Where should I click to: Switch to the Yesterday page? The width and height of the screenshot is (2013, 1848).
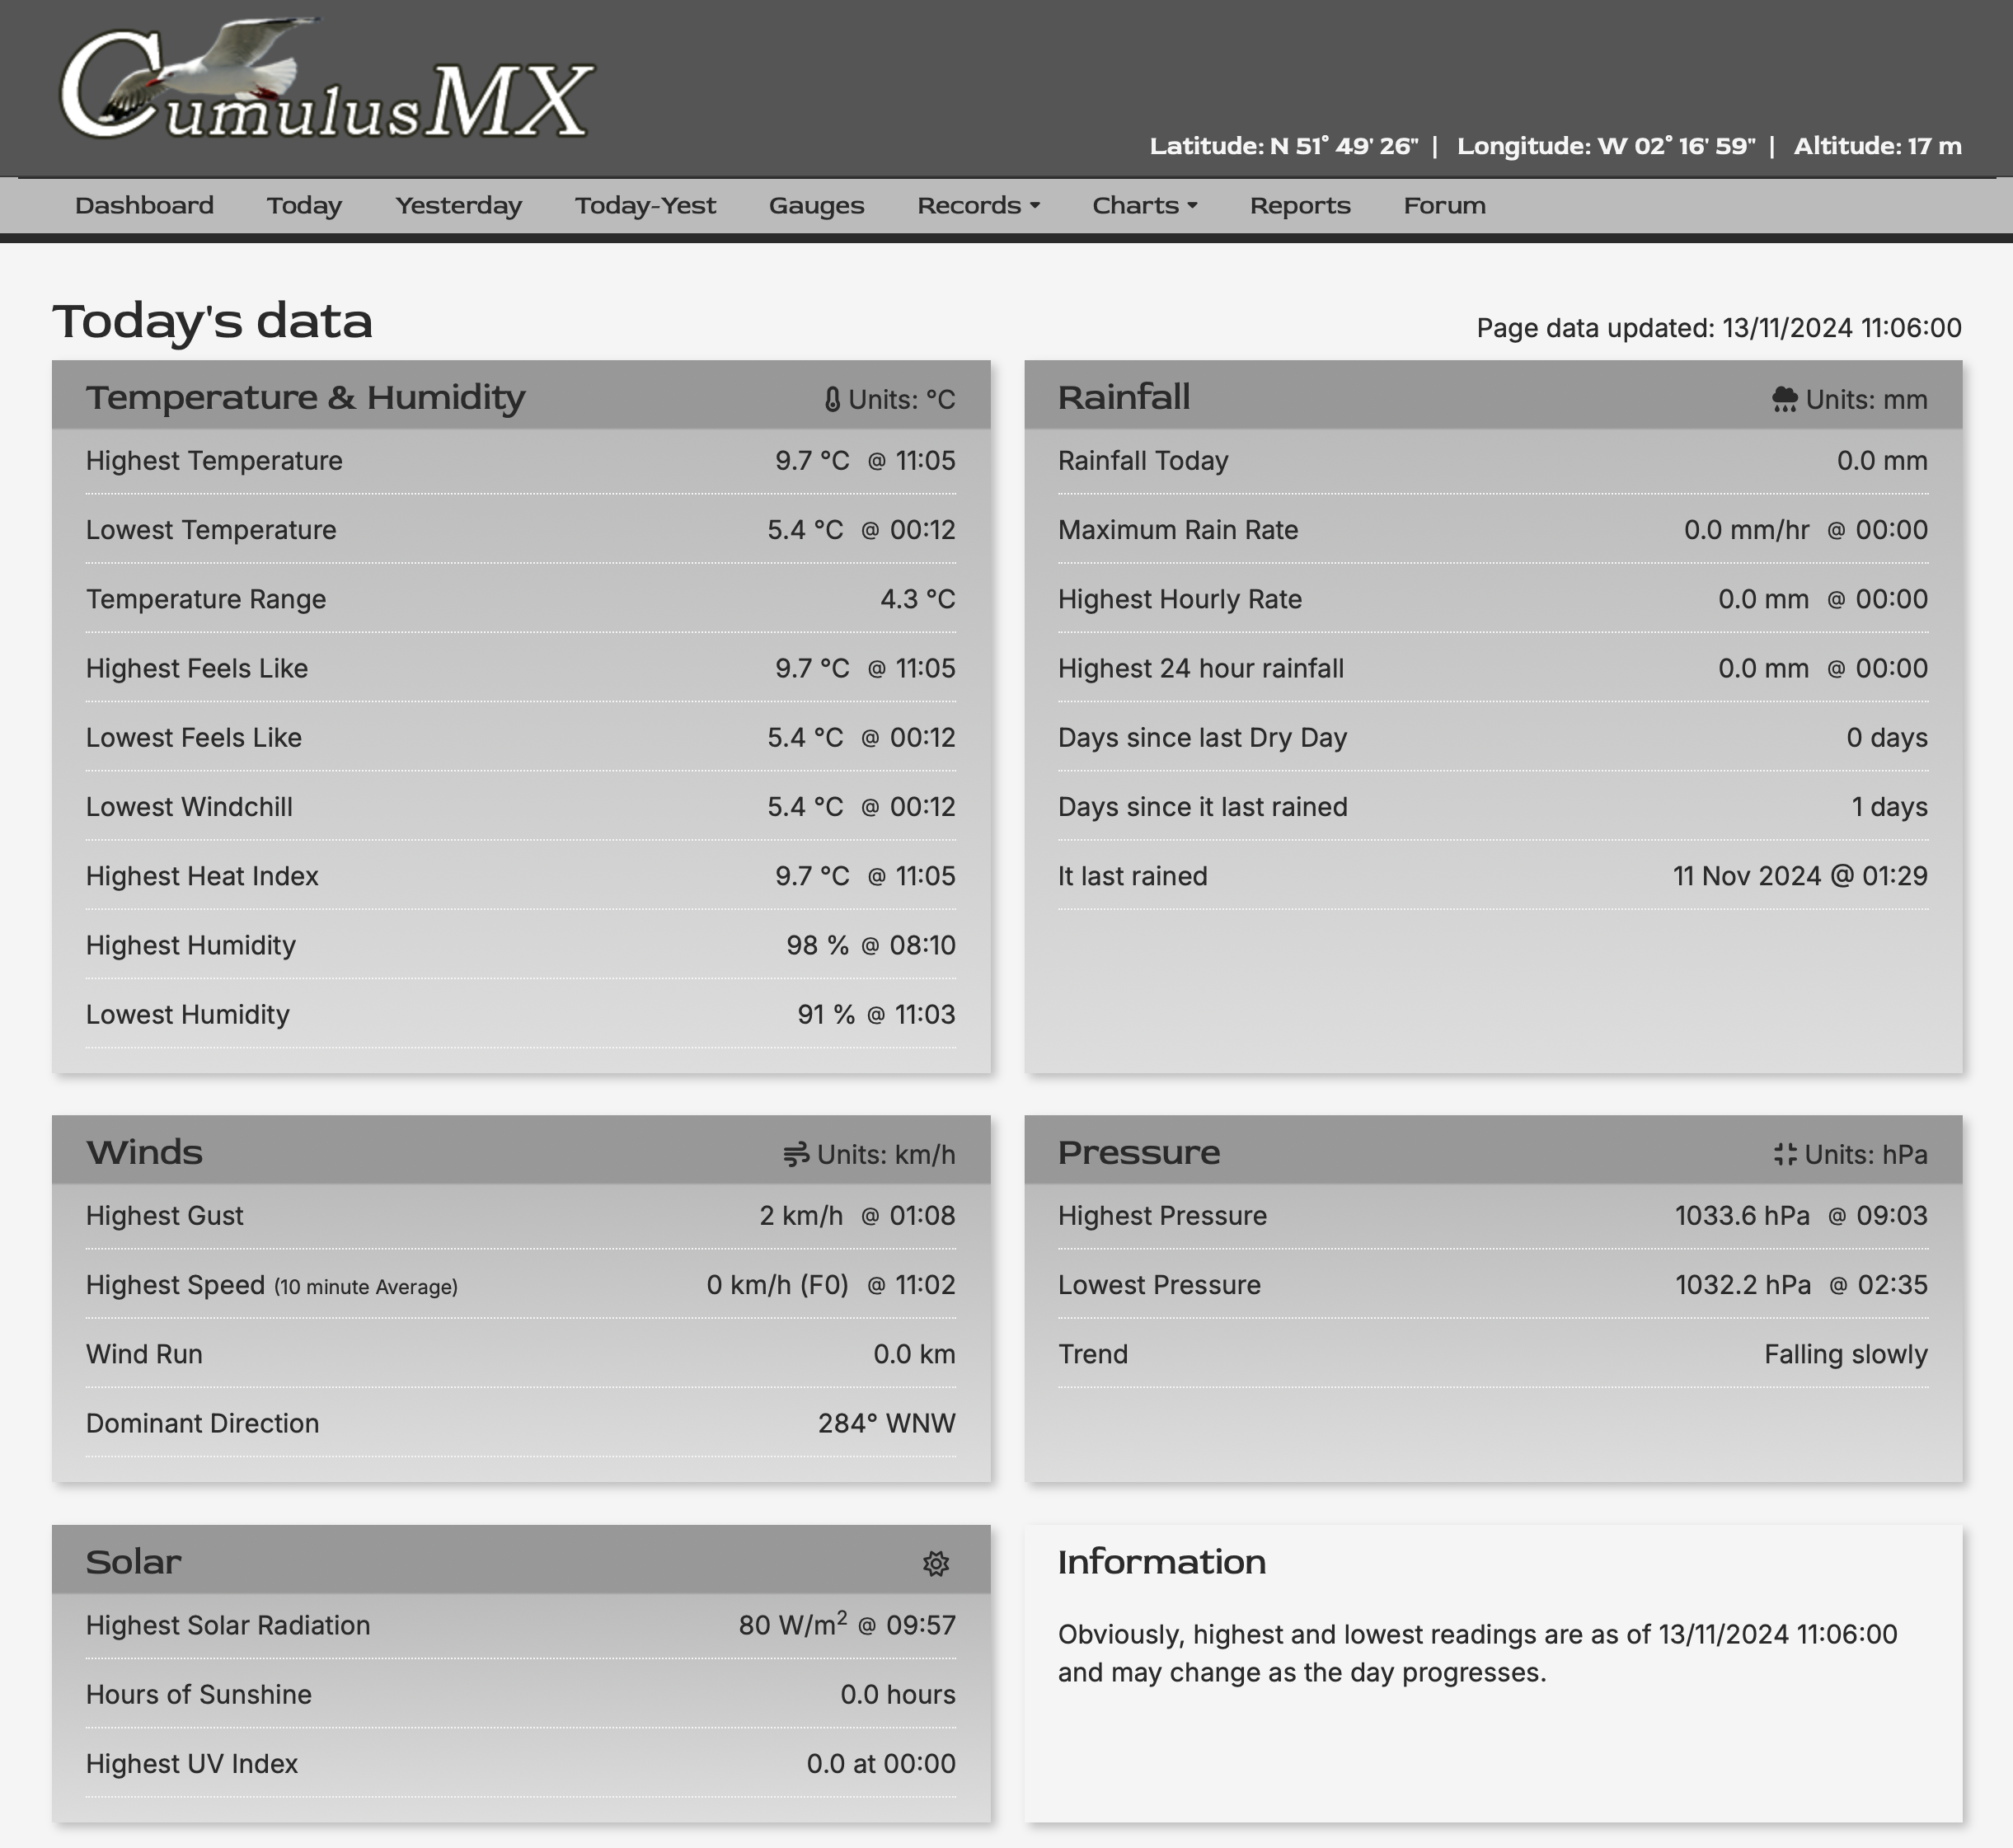point(458,206)
